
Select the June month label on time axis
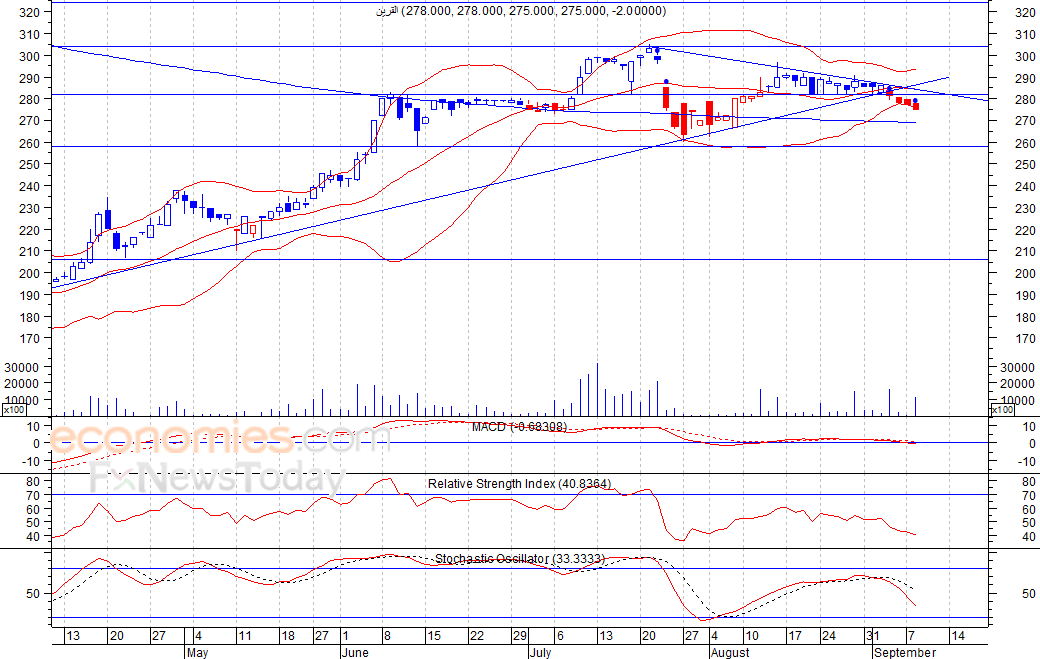(x=355, y=652)
